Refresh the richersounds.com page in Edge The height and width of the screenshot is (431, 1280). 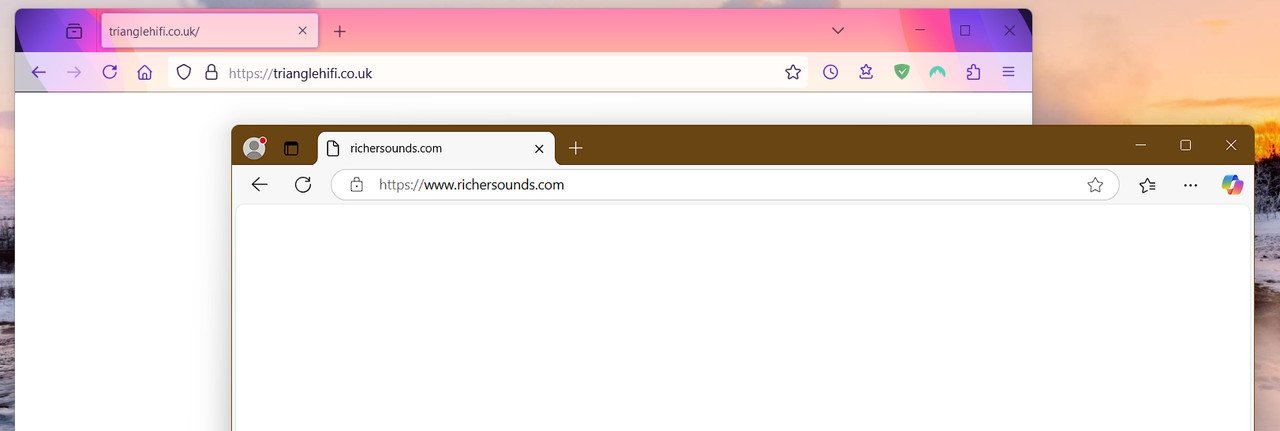303,184
